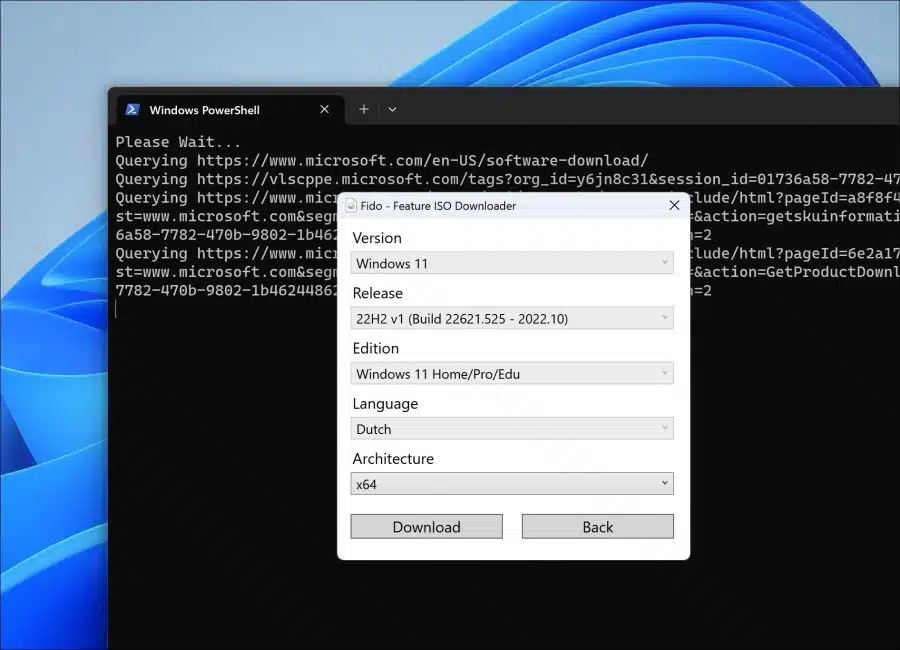Open the Language dropdown showing Dutch
The height and width of the screenshot is (650, 900).
click(x=512, y=428)
